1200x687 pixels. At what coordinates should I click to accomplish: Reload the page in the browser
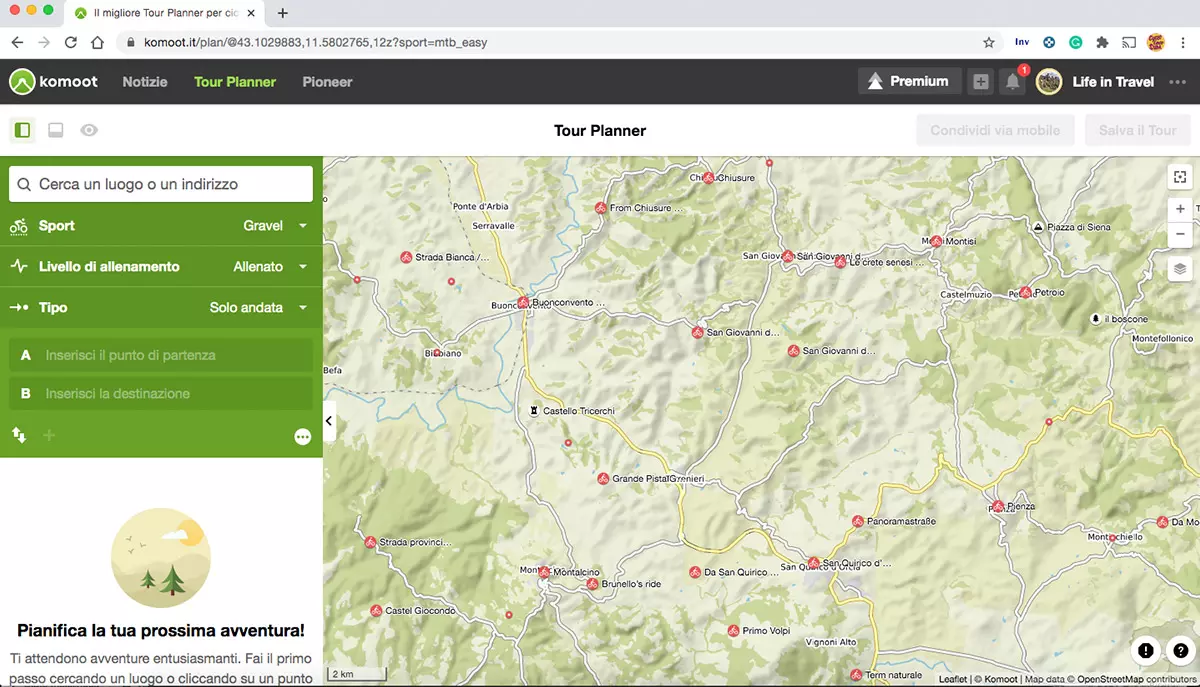tap(70, 42)
